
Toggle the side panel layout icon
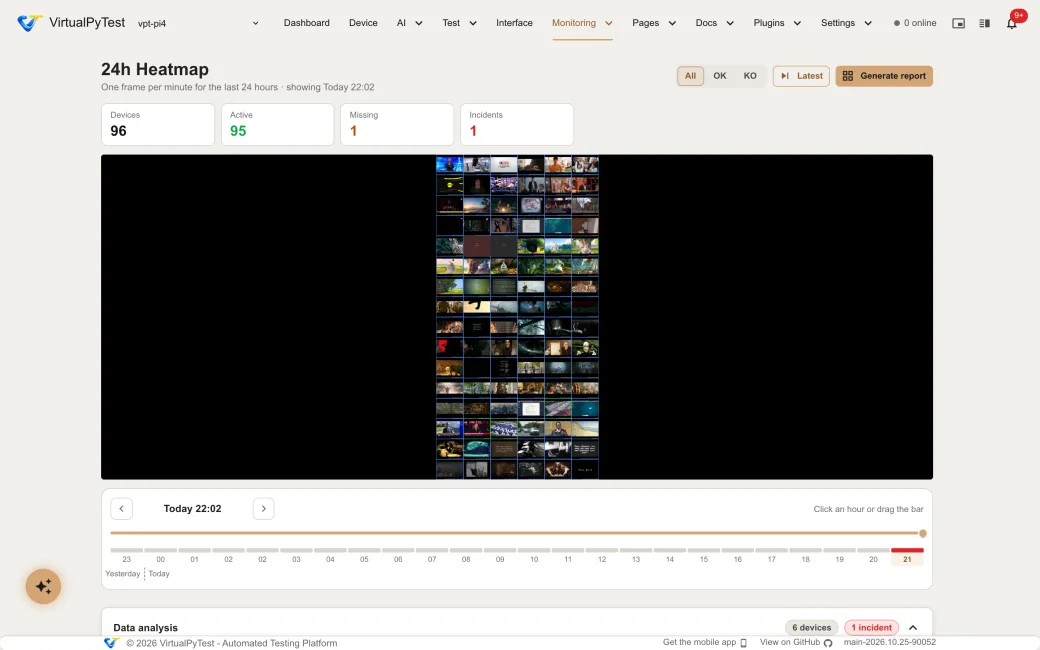click(x=984, y=23)
